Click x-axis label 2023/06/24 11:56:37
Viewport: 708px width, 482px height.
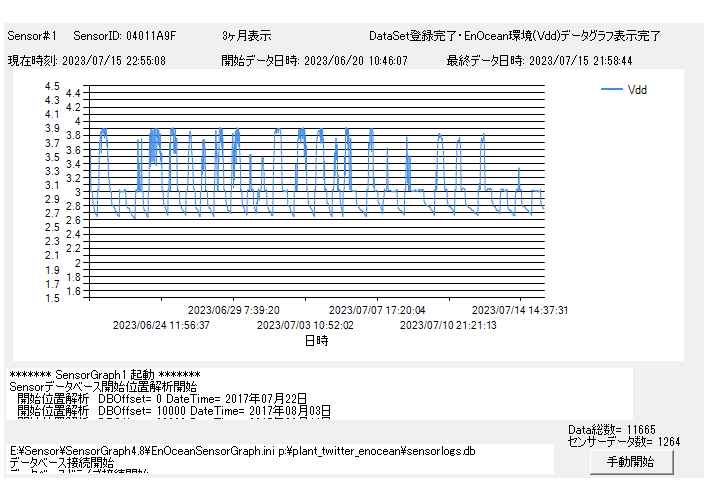coord(161,325)
